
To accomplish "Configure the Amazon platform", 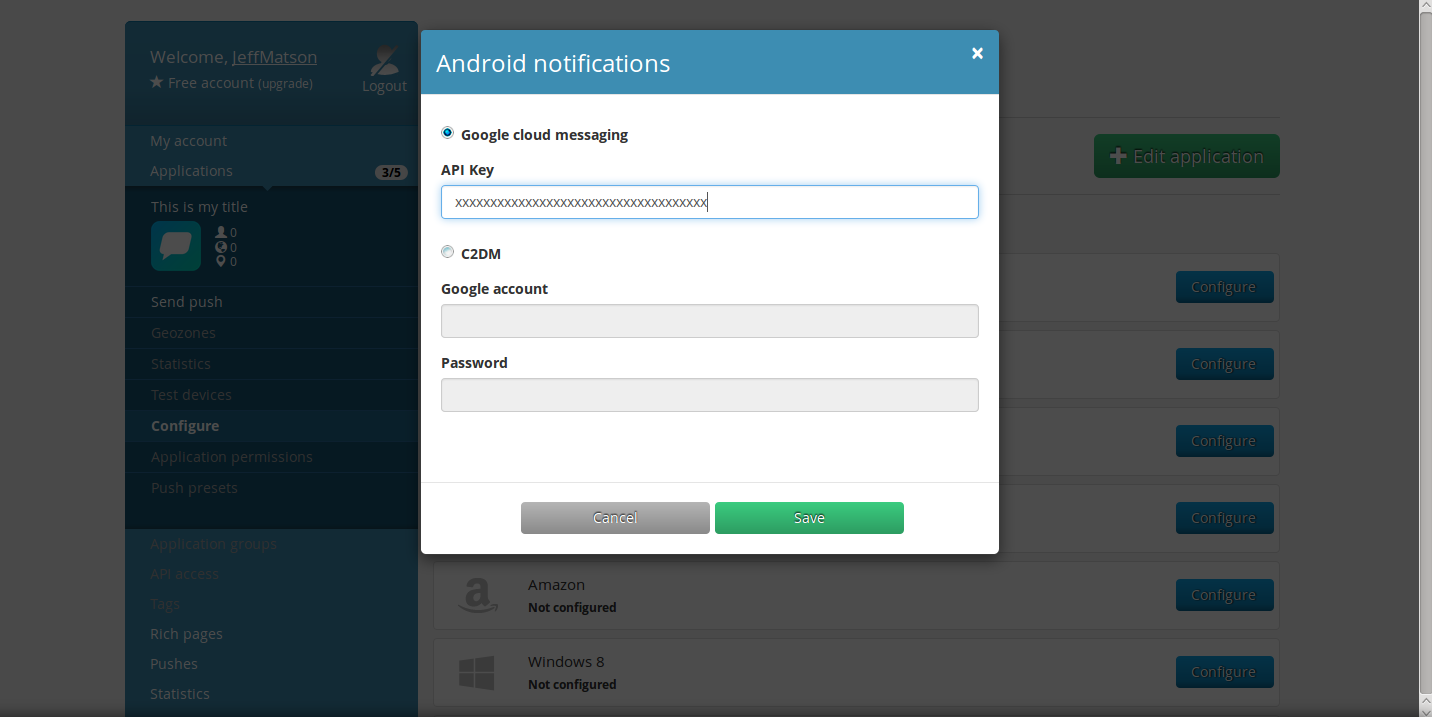I will [1224, 595].
